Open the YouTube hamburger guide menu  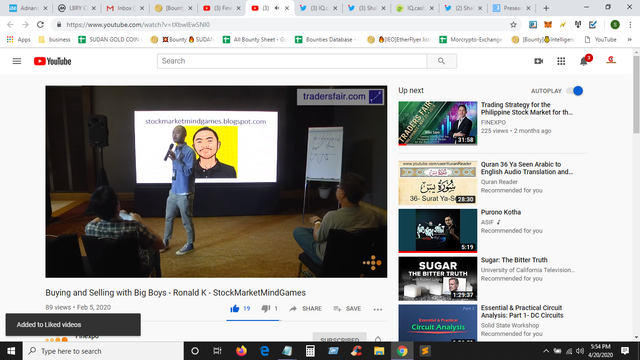[17, 61]
